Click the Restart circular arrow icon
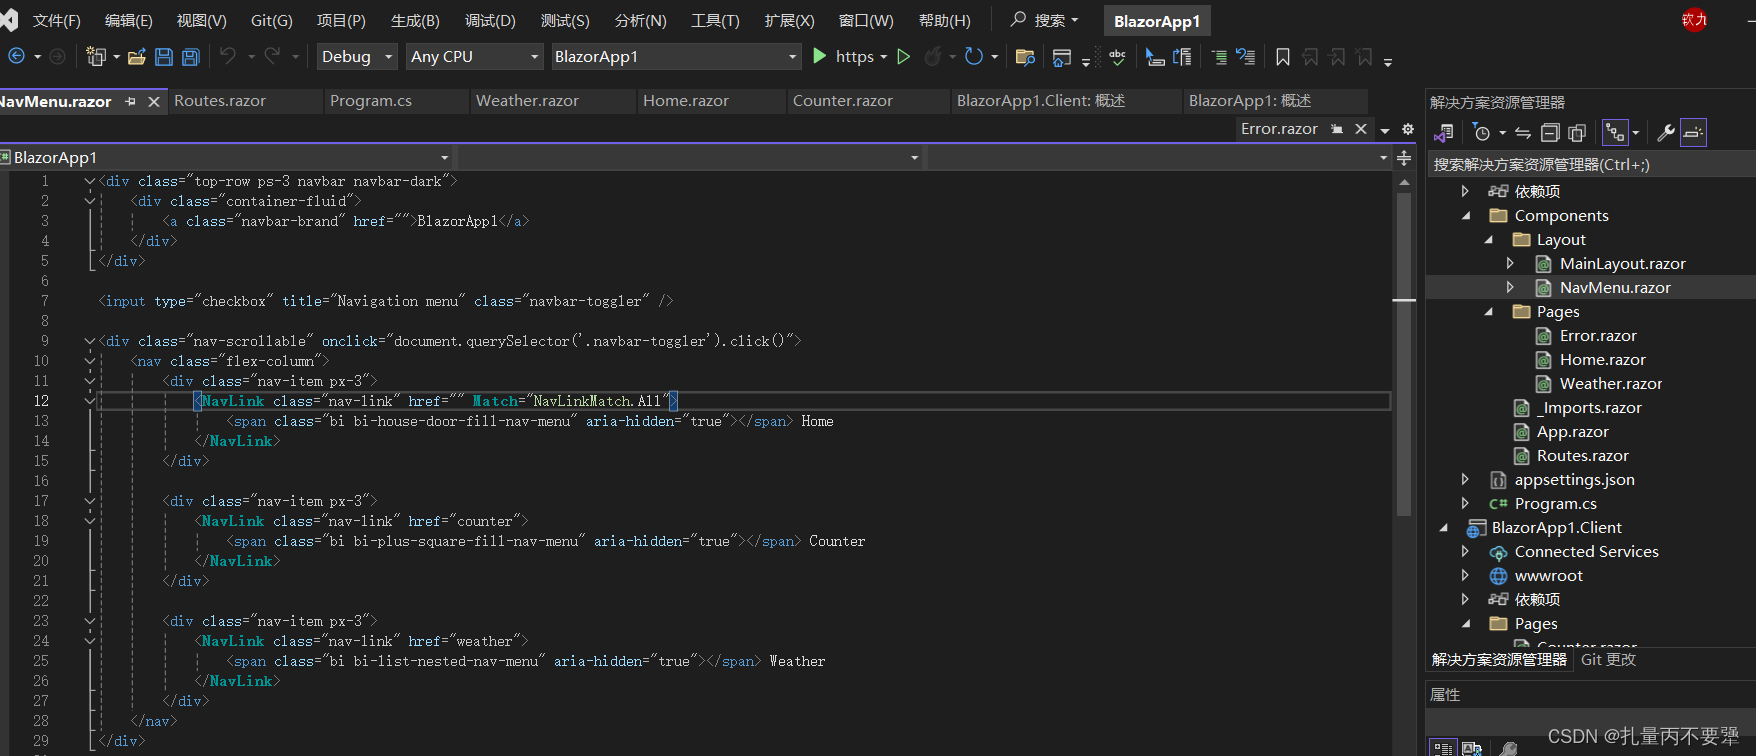The width and height of the screenshot is (1756, 756). [x=974, y=57]
